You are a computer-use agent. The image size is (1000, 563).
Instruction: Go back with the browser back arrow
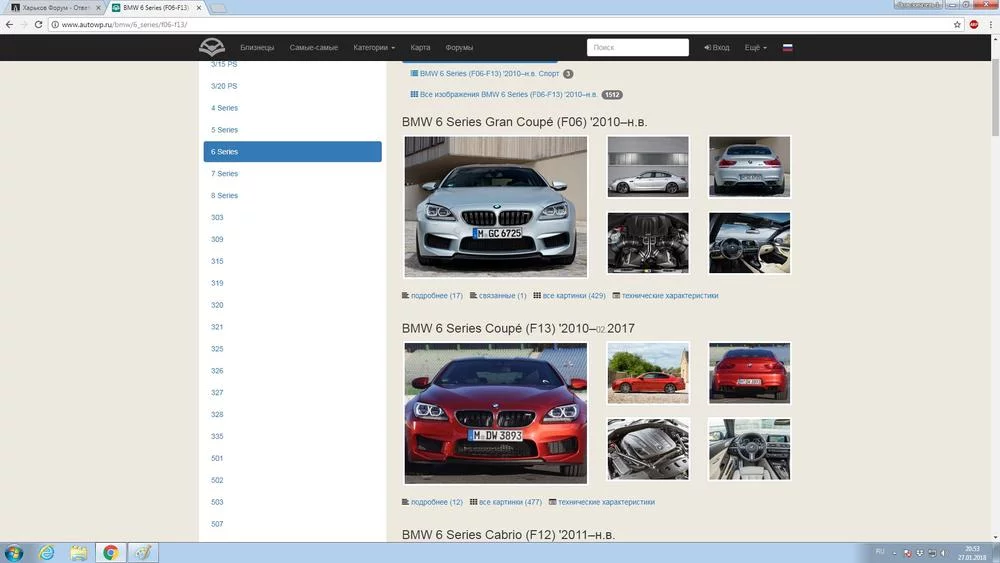pyautogui.click(x=9, y=24)
